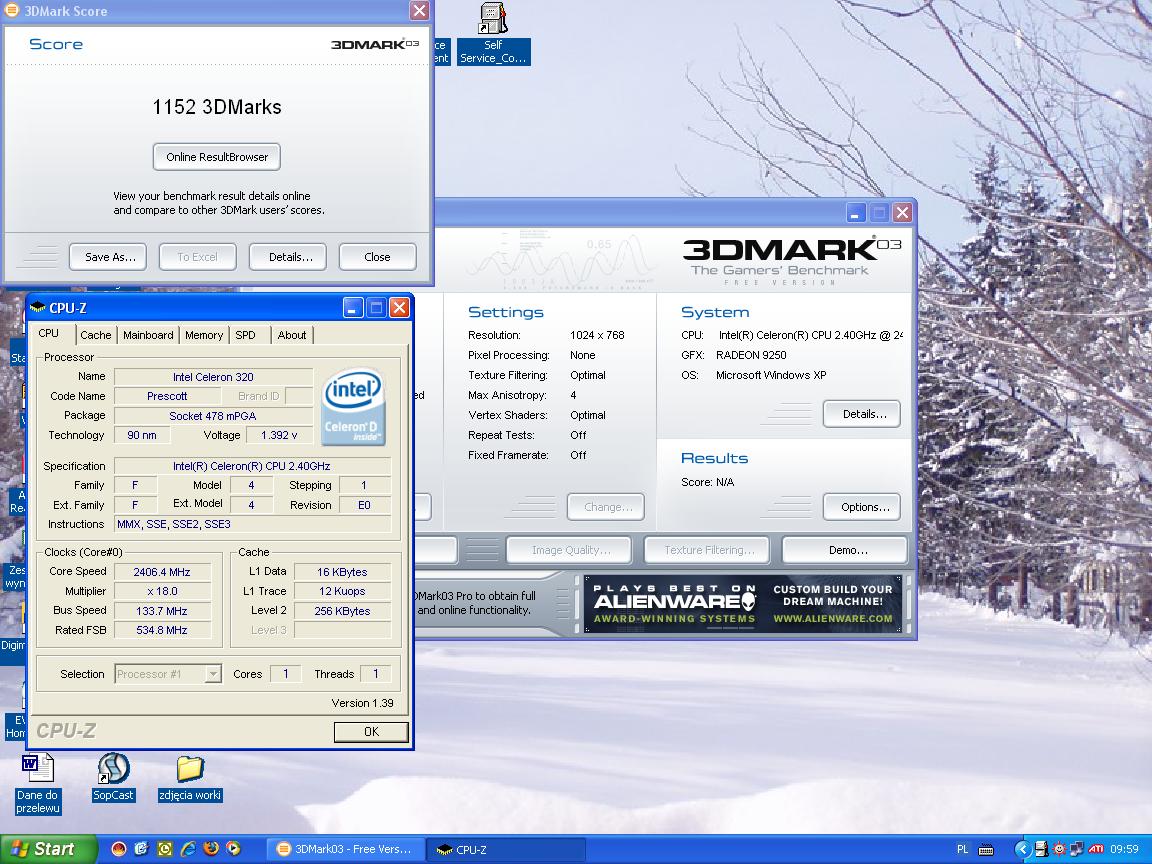Image resolution: width=1152 pixels, height=864 pixels.
Task: Open Details in the 3DMark Score window
Action: 288,257
